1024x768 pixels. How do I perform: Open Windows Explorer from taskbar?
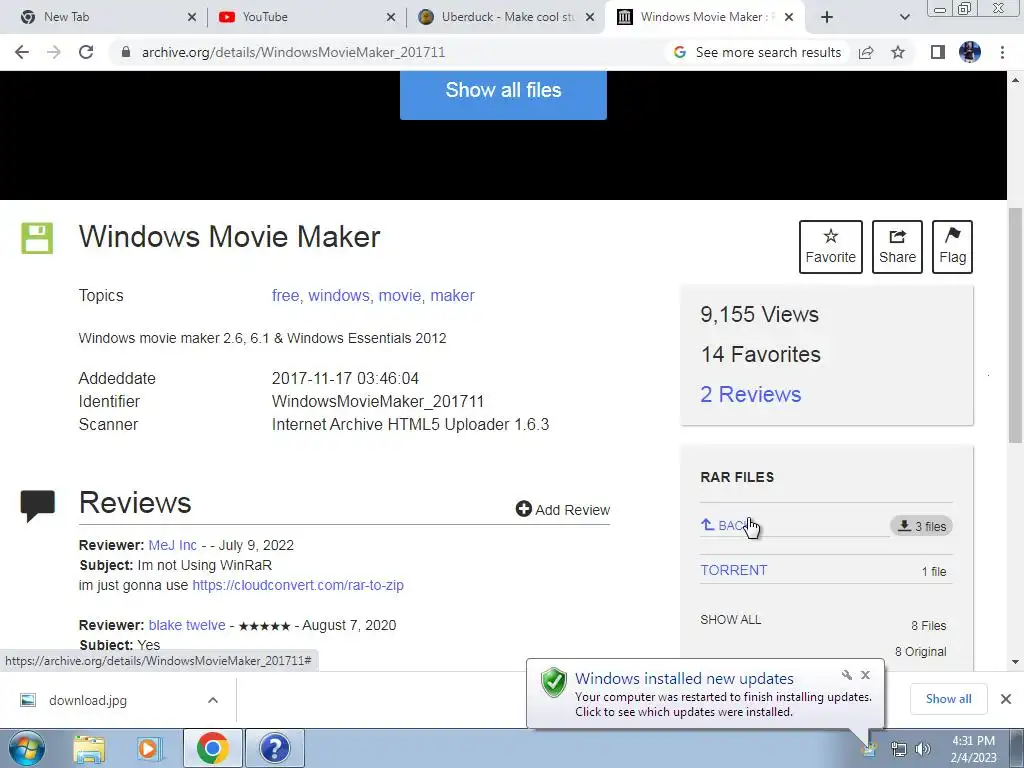pos(89,749)
